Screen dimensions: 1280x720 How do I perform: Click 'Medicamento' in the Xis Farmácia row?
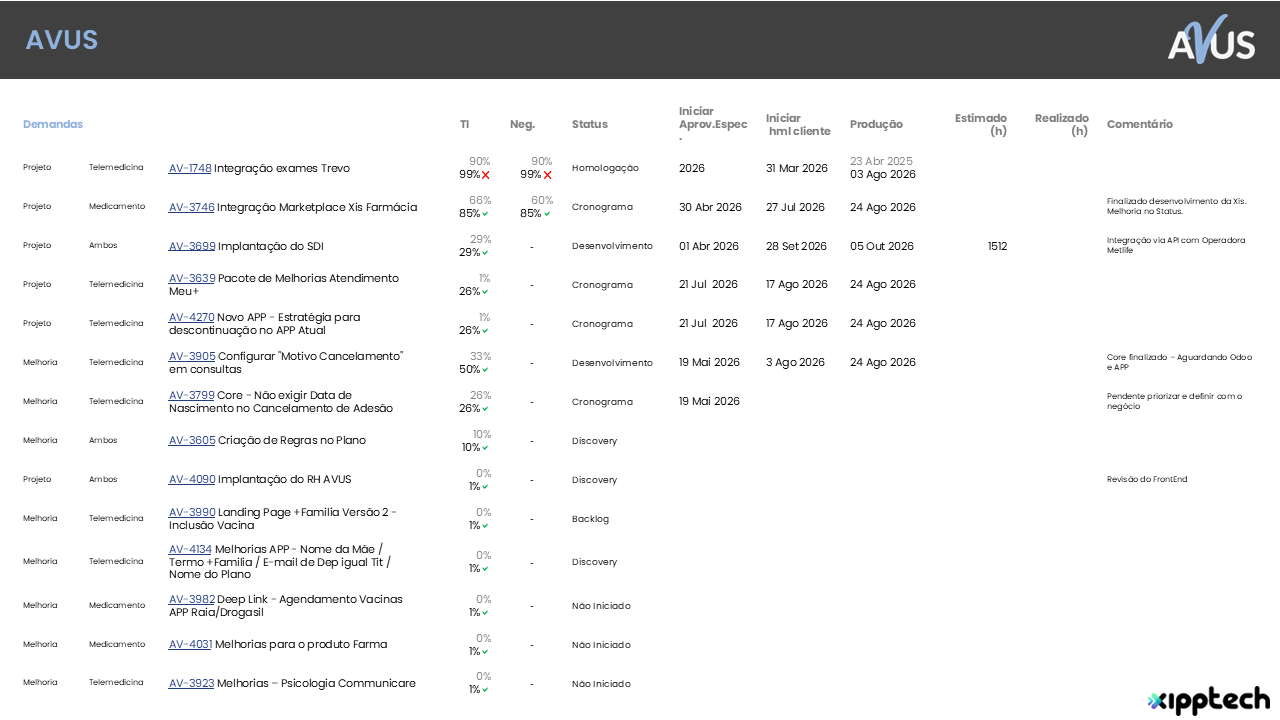pos(117,206)
